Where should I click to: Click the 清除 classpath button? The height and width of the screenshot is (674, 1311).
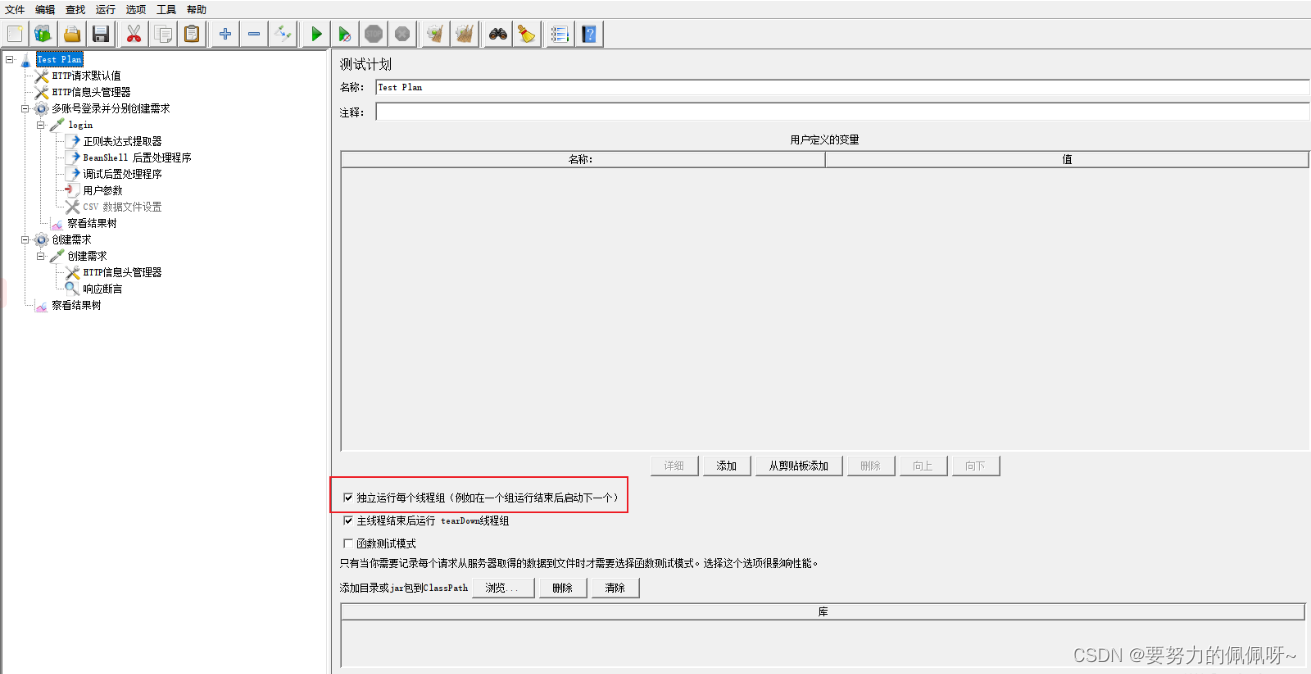[x=615, y=588]
